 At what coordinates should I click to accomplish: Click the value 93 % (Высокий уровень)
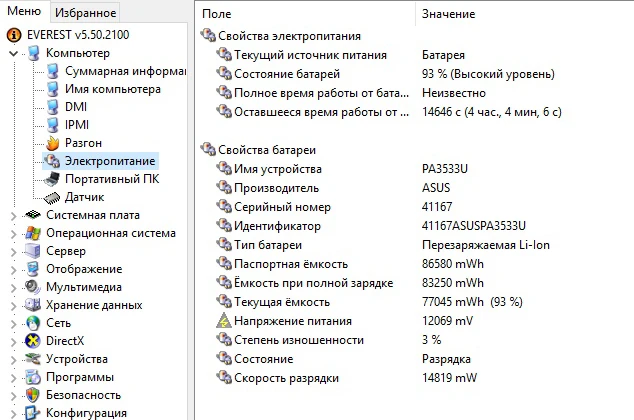click(488, 74)
